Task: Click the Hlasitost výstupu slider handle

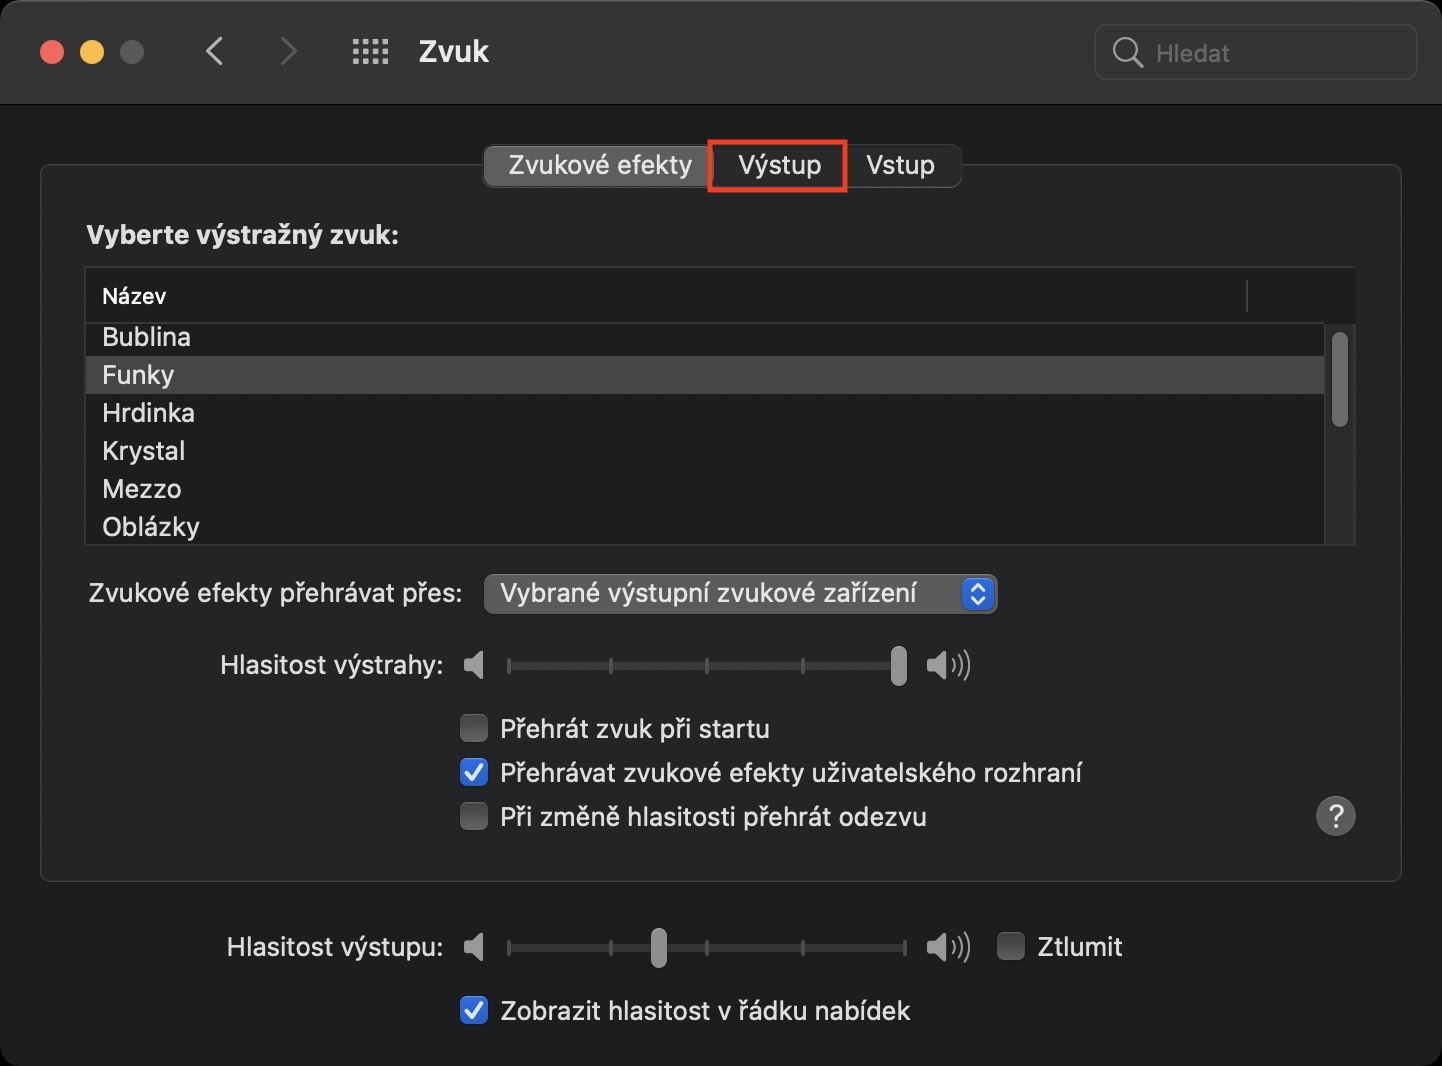Action: tap(658, 947)
